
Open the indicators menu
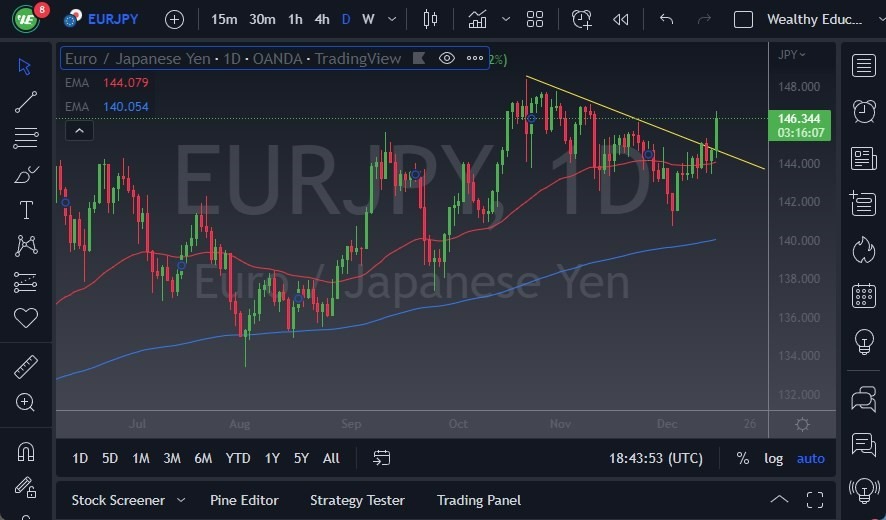click(x=477, y=19)
